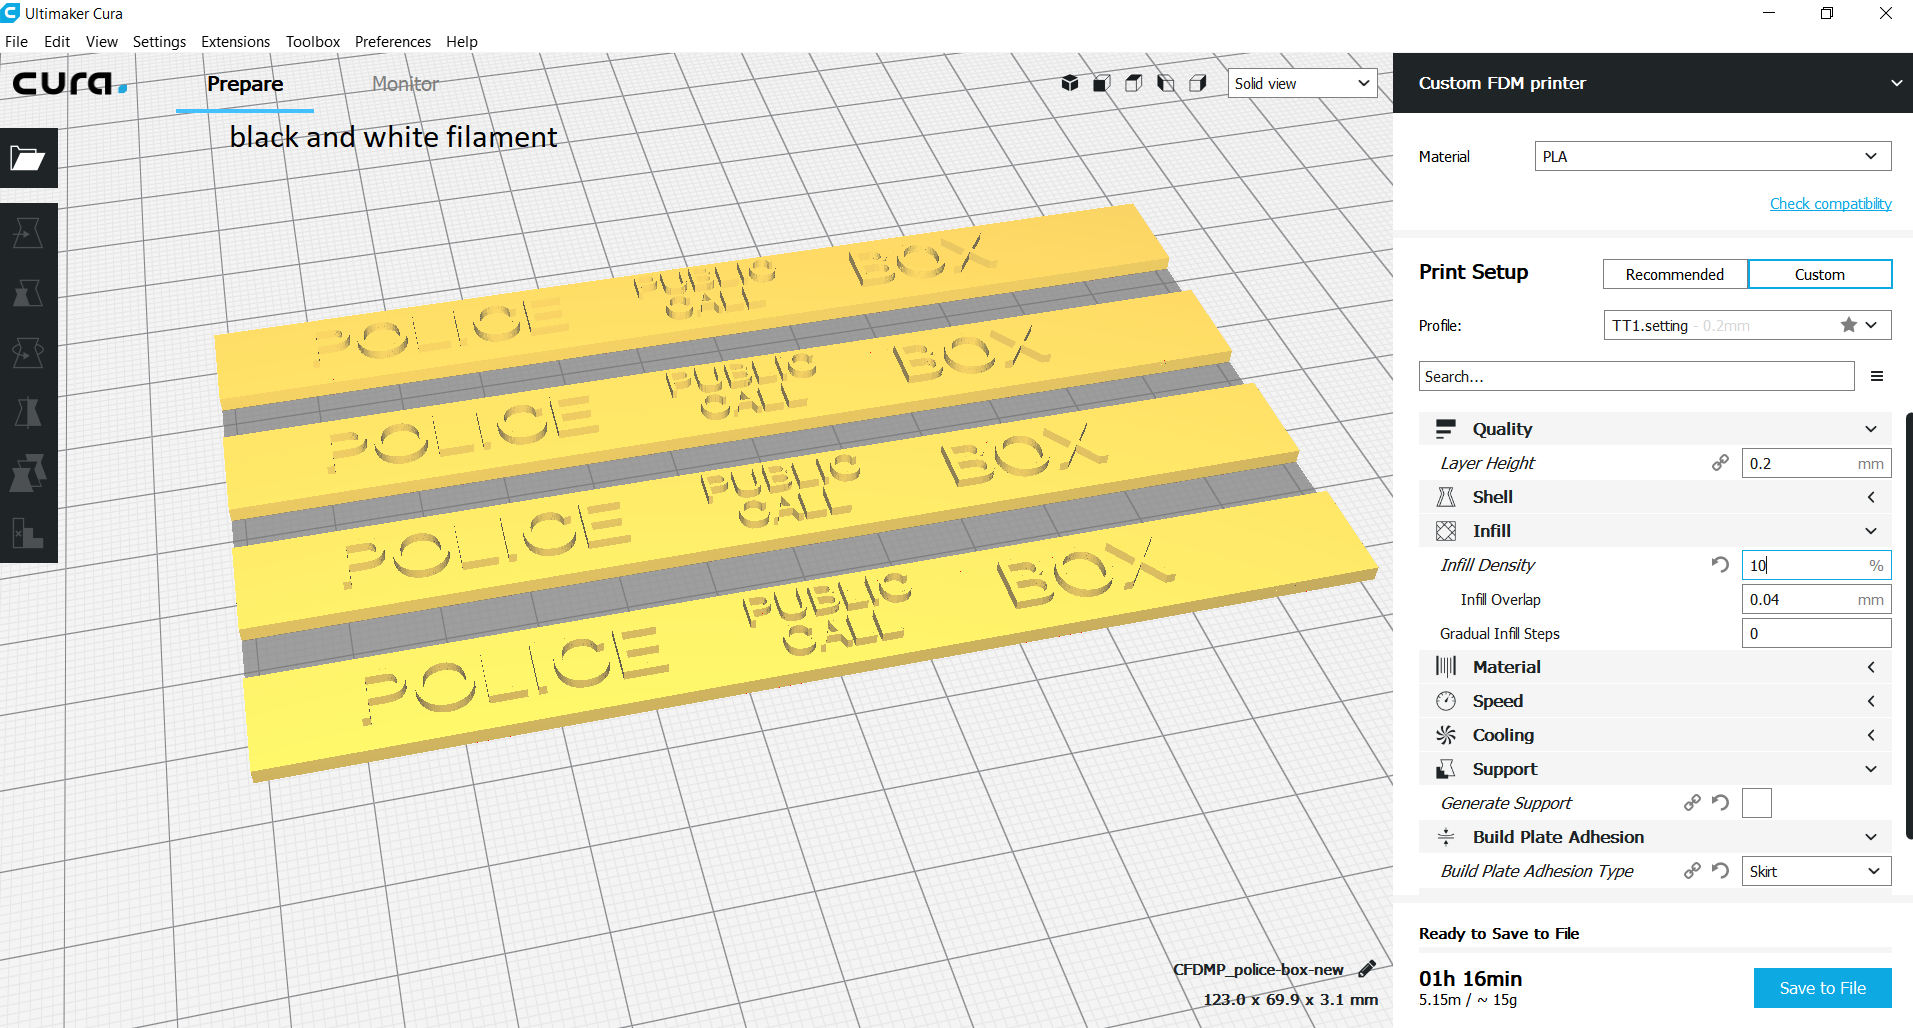1913x1028 pixels.
Task: Open the TT1.setting profile dropdown
Action: point(1747,325)
